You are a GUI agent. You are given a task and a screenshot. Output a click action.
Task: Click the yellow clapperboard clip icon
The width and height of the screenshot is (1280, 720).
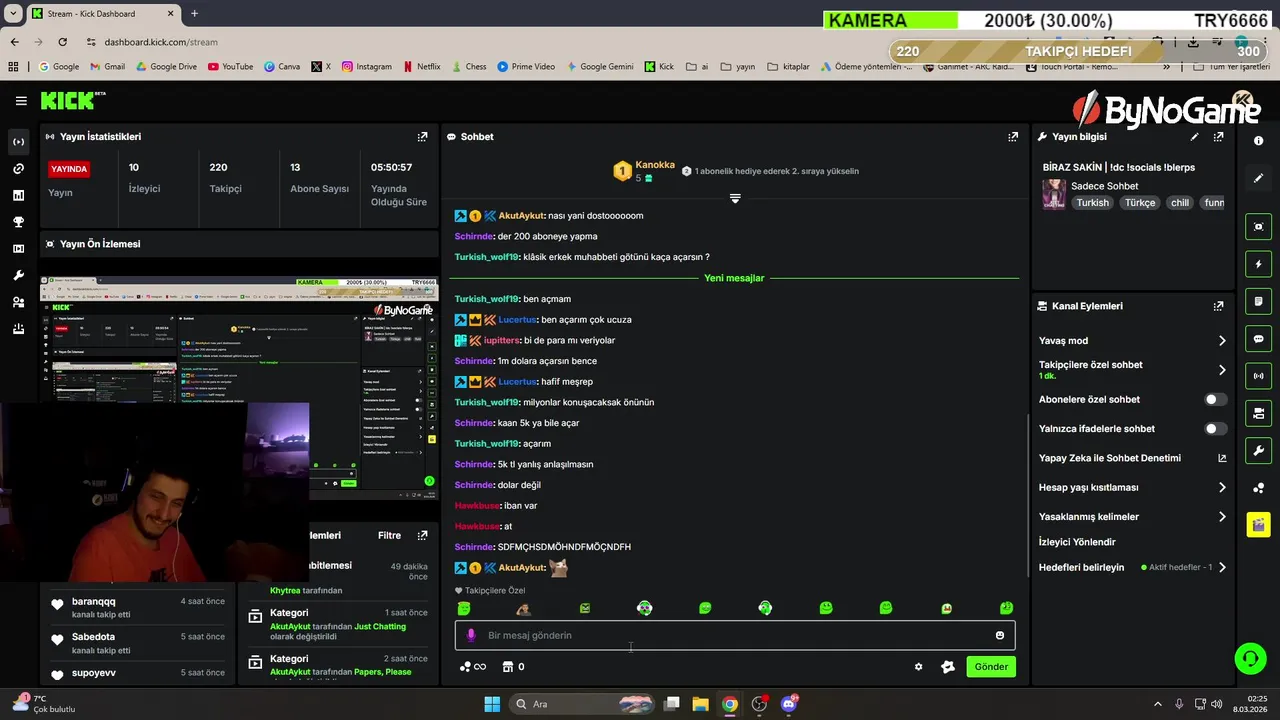(1258, 524)
